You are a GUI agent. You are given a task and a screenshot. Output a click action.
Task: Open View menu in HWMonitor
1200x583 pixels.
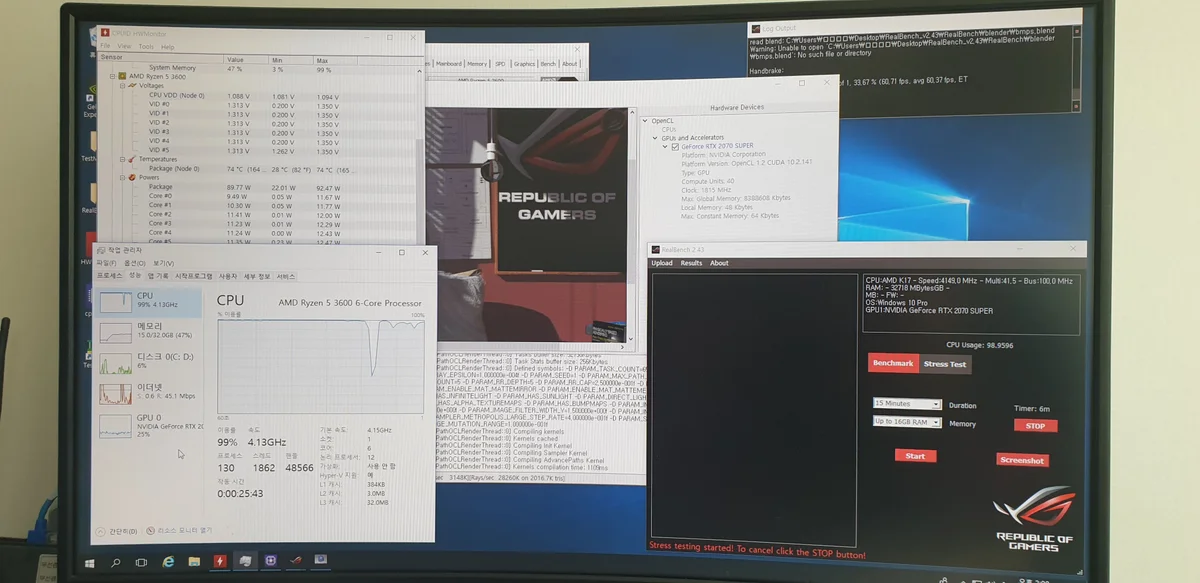(124, 46)
